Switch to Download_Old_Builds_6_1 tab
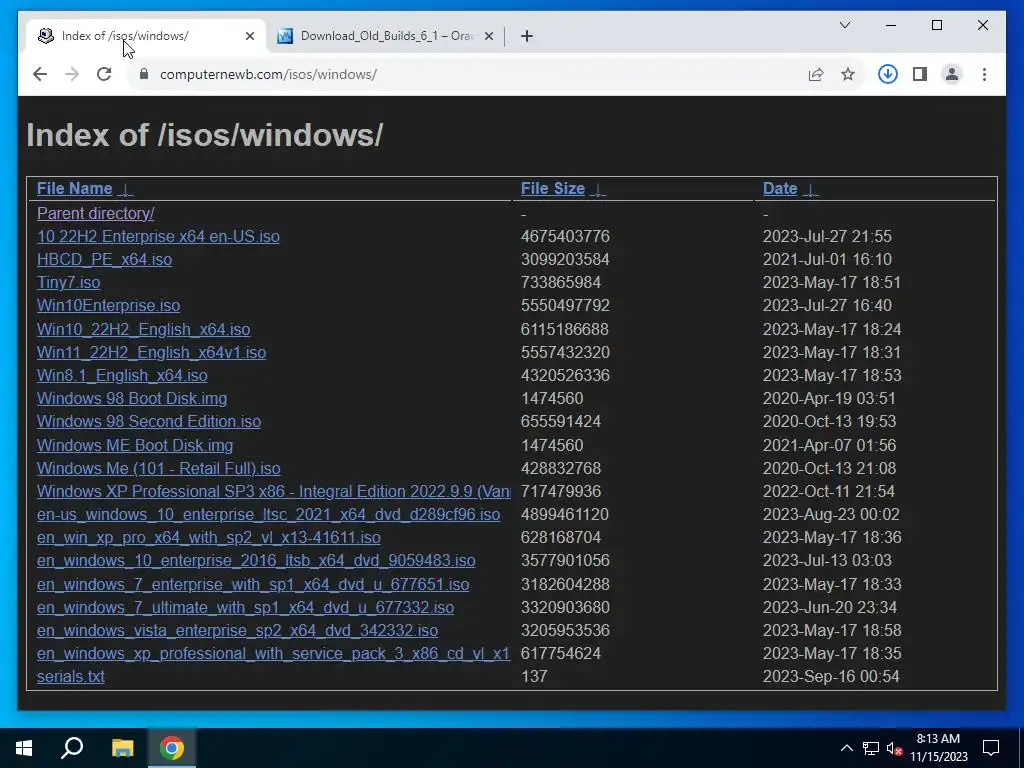 pyautogui.click(x=385, y=36)
